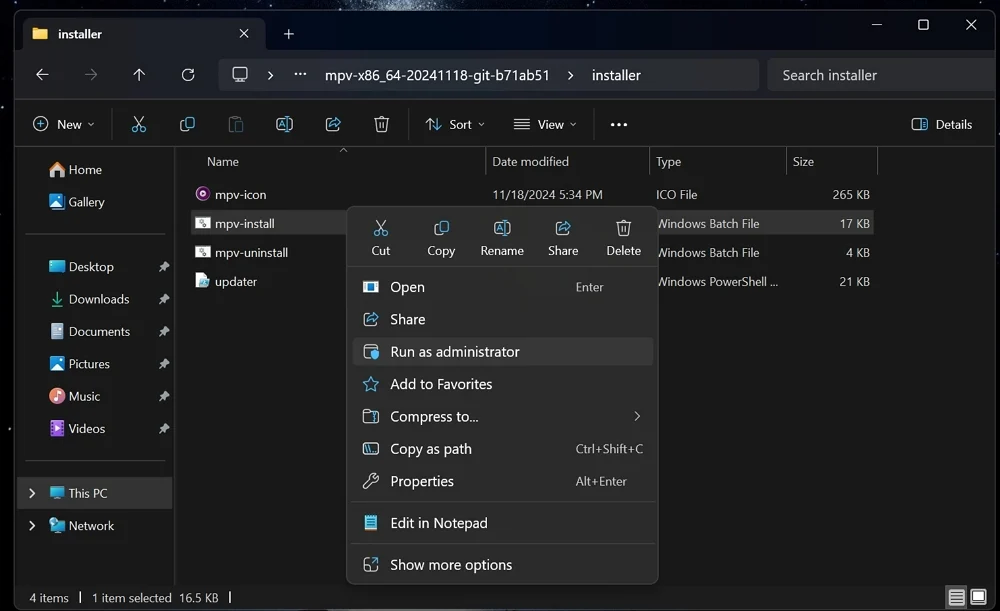The image size is (1000, 611).
Task: Add a new tab with the plus button
Action: tap(288, 34)
